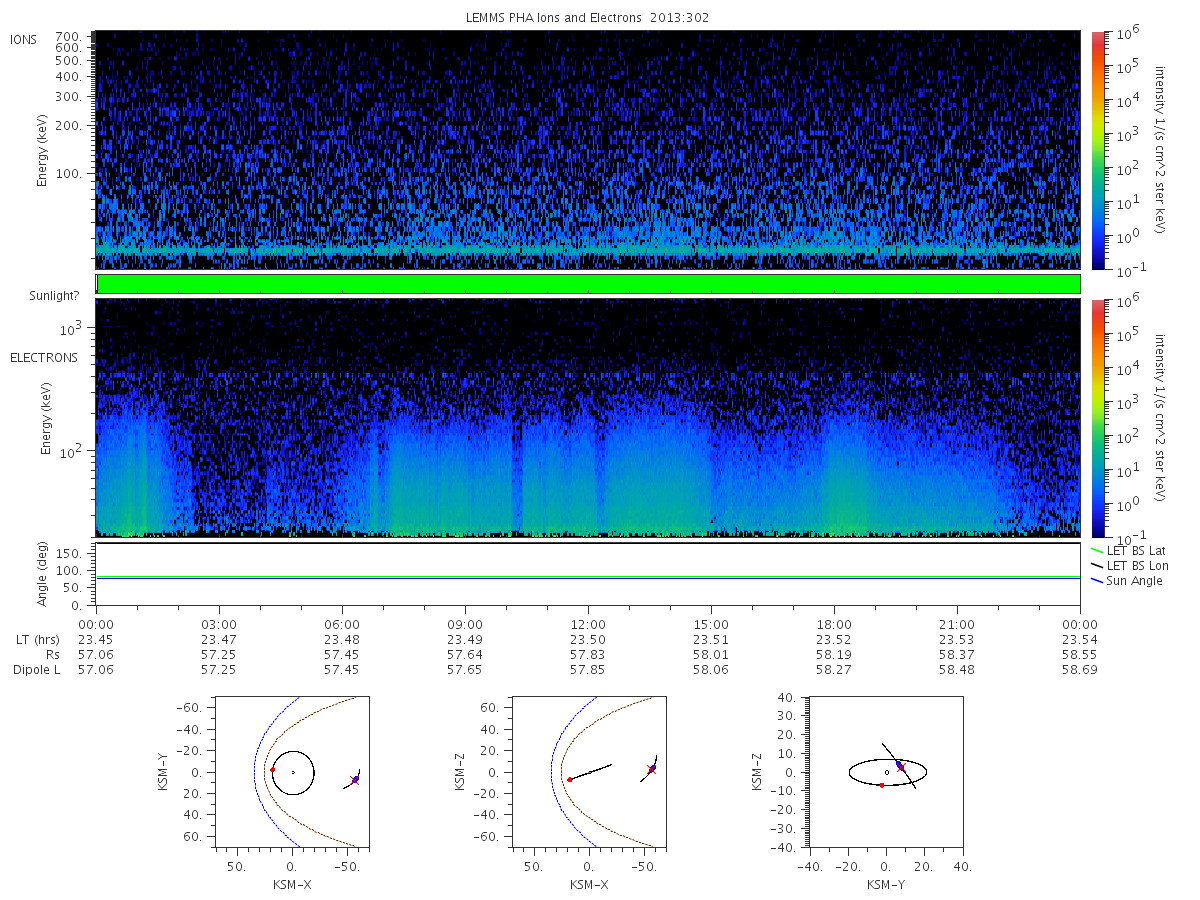The image size is (1200, 900).
Task: Click the IONS panel label
Action: point(24,39)
